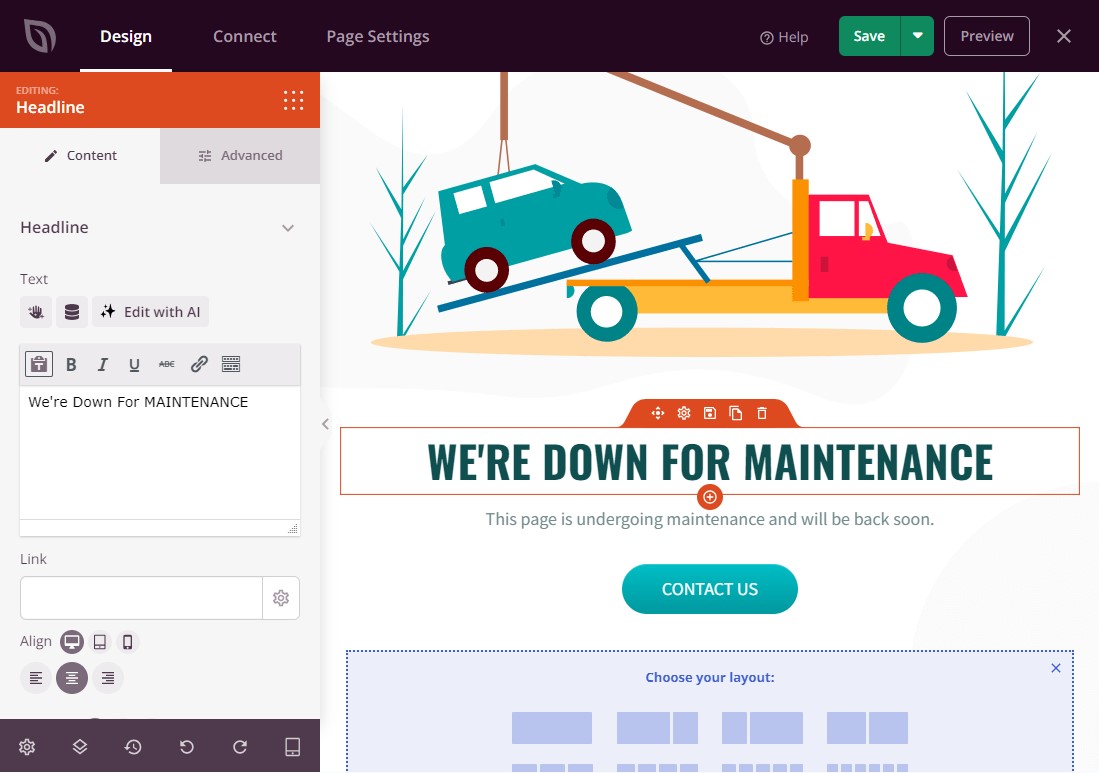Duplicate the headline block

point(736,413)
